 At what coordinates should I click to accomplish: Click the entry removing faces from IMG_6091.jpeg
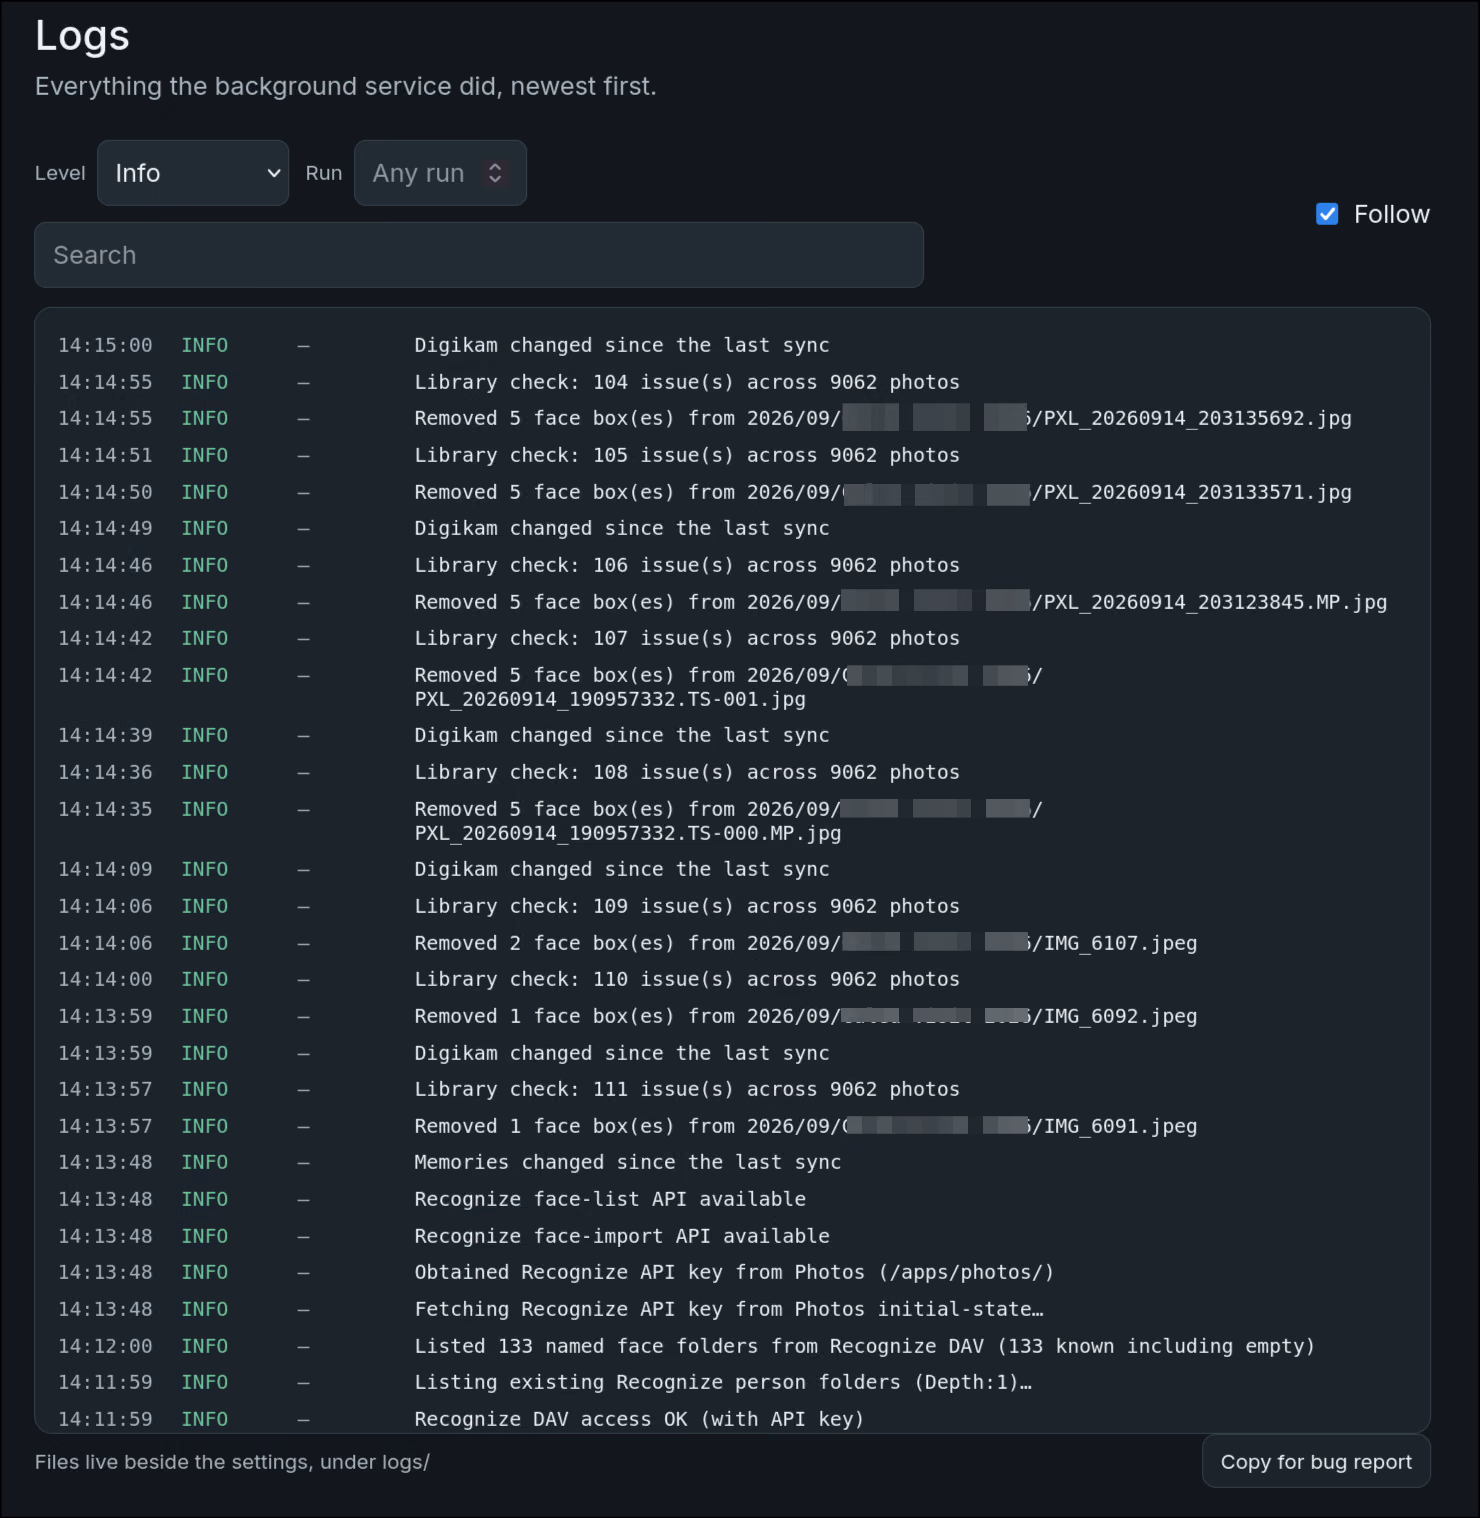(x=732, y=1126)
